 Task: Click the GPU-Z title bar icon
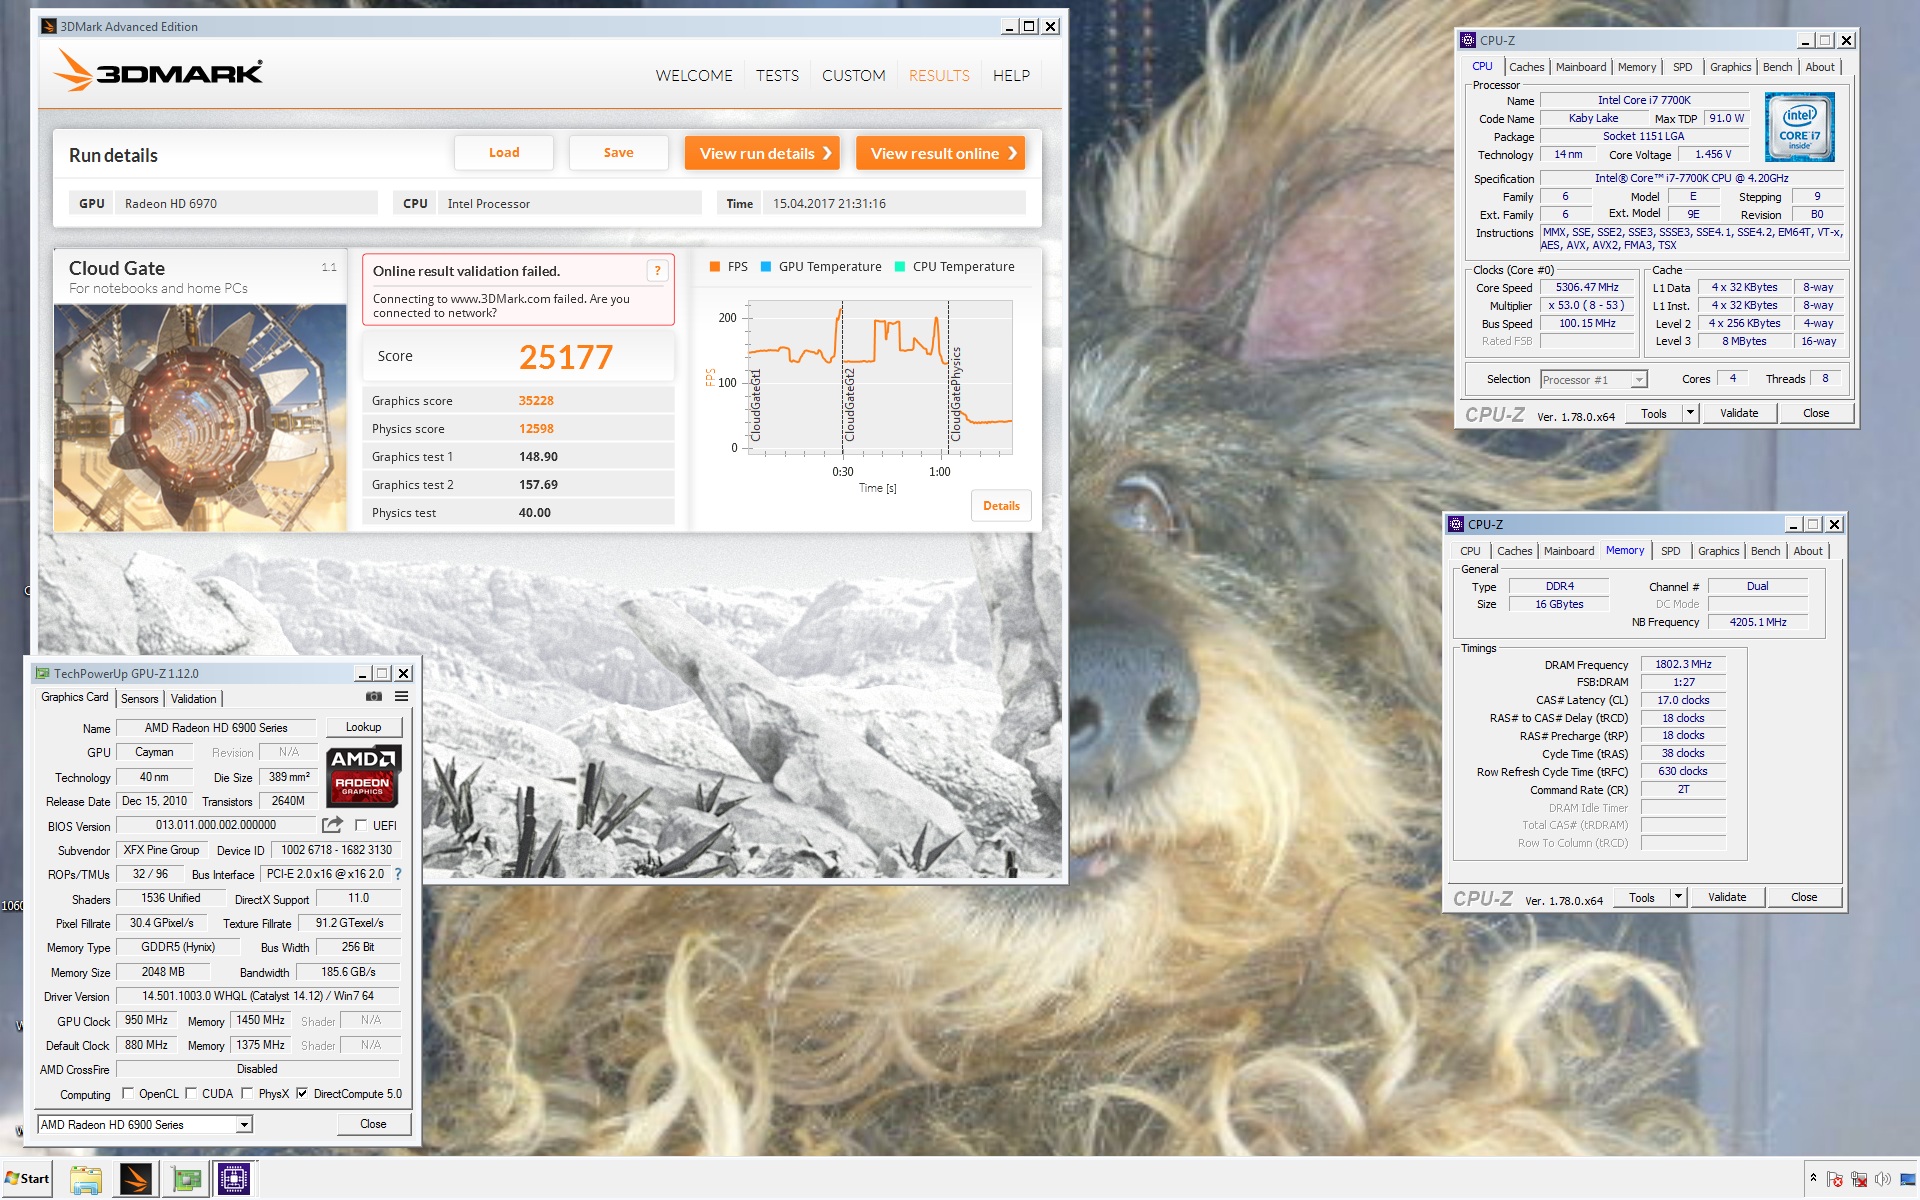click(x=42, y=673)
